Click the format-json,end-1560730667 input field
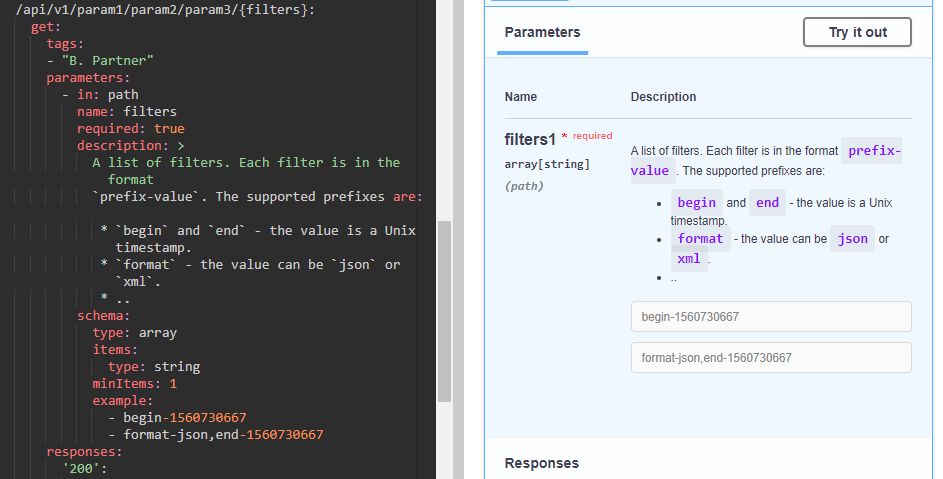943x479 pixels. coord(771,357)
